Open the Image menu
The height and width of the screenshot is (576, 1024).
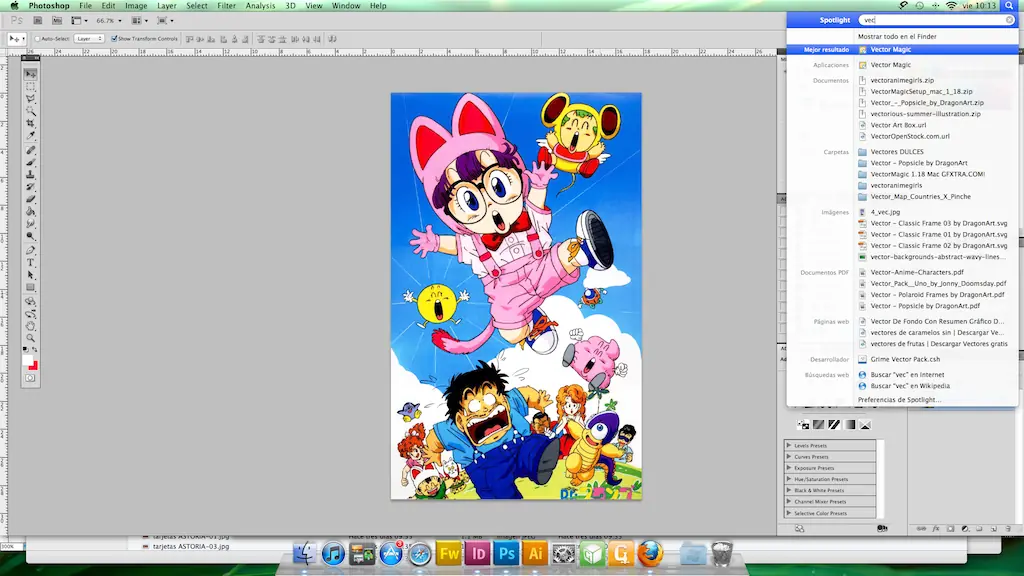136,6
